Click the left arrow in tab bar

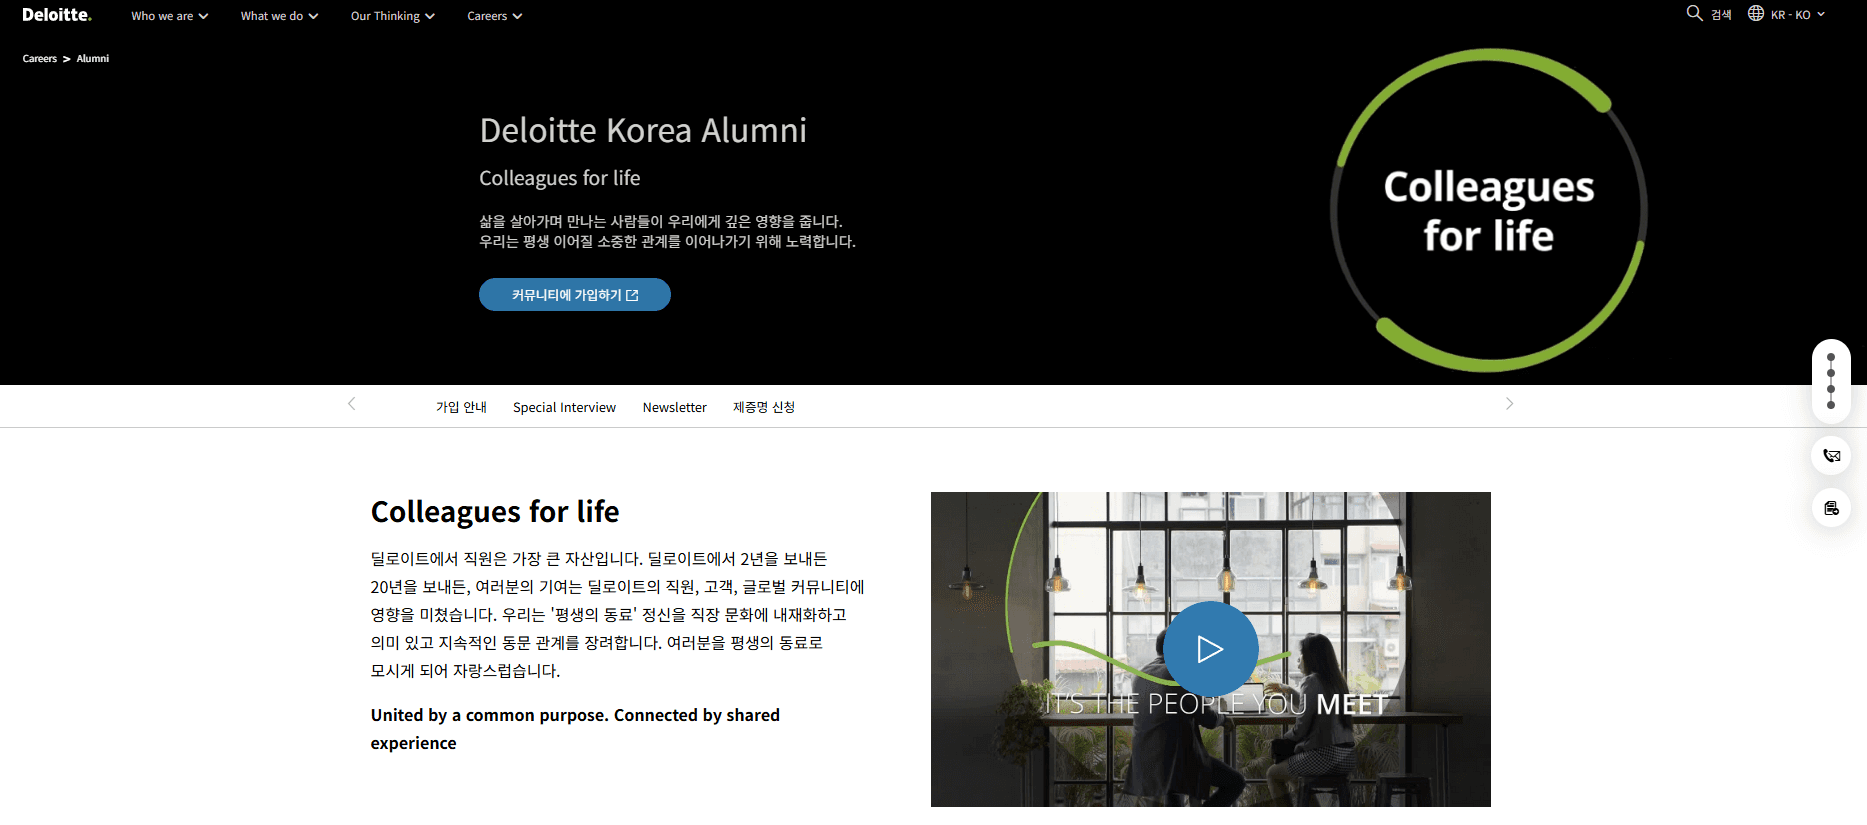[x=351, y=404]
